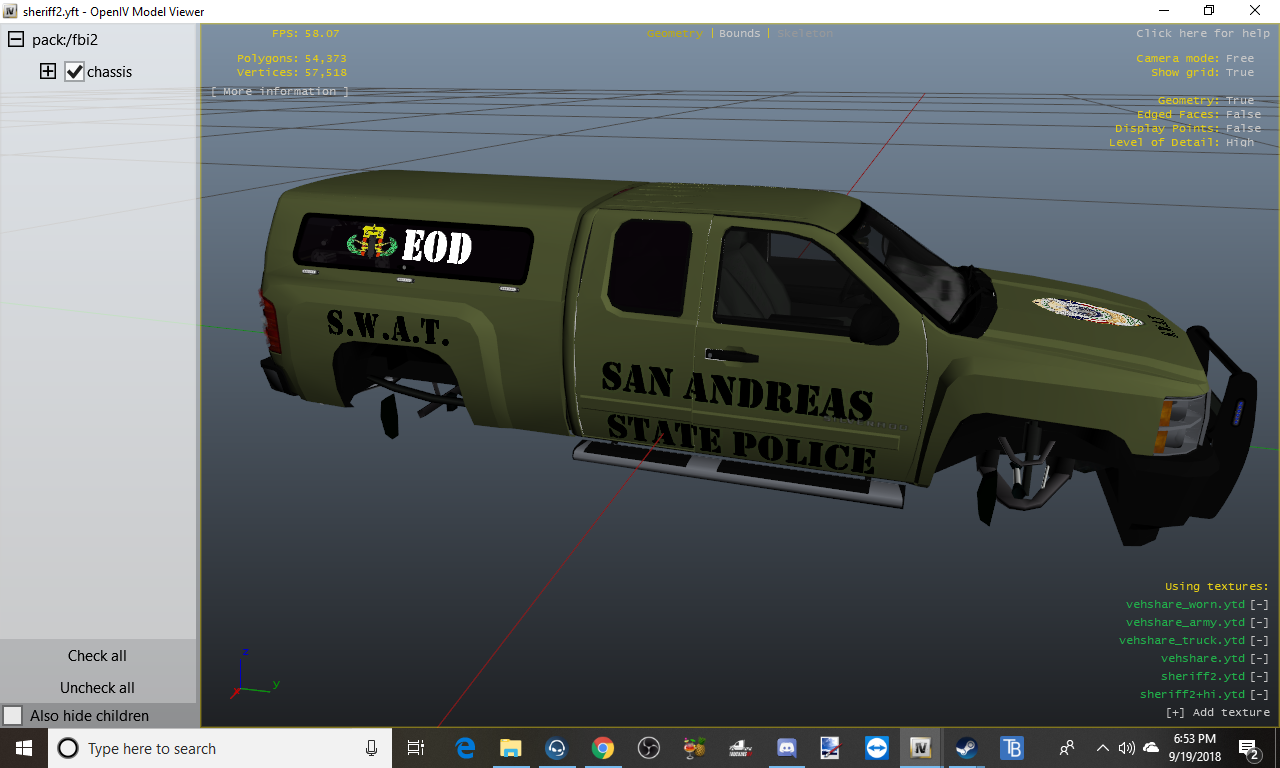Open File Explorer from the taskbar
1280x768 pixels.
click(511, 748)
